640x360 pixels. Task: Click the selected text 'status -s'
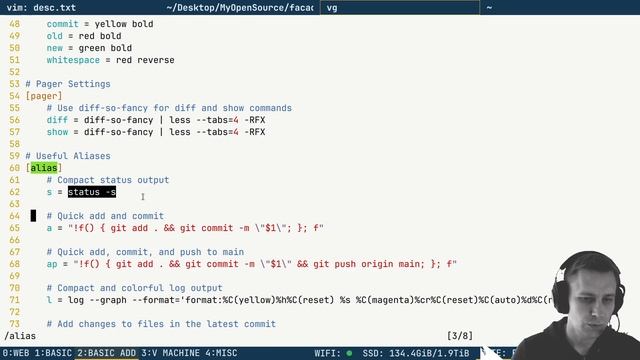point(92,192)
